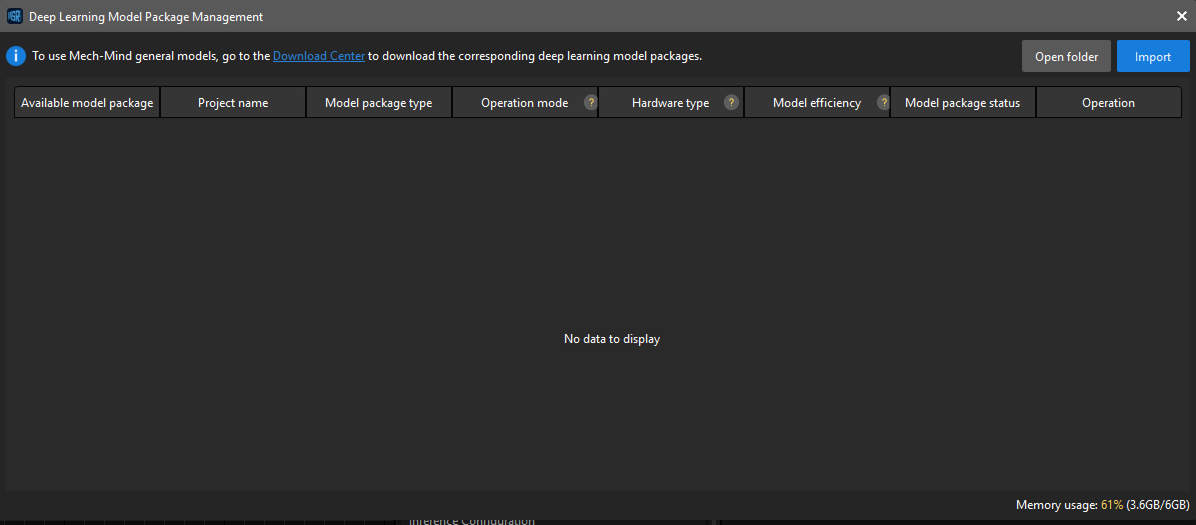
Task: Close the Model Package Management dialog
Action: click(1182, 16)
